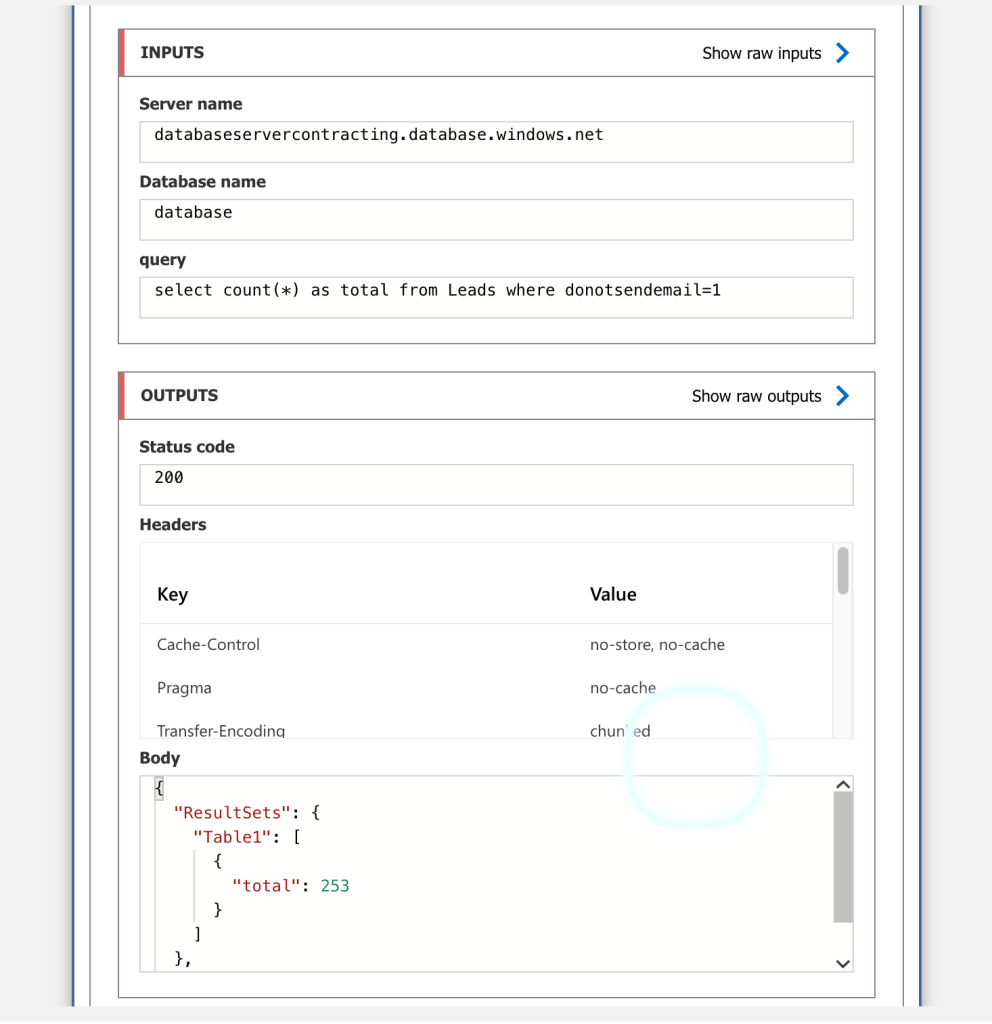Screen dimensions: 992x1024
Task: Select the Cache-Control header key
Action: click(x=208, y=645)
